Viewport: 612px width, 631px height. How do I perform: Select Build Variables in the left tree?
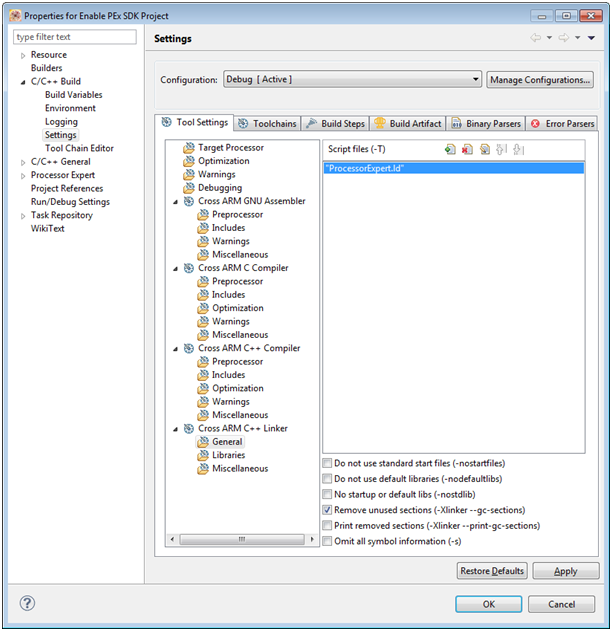pyautogui.click(x=74, y=95)
